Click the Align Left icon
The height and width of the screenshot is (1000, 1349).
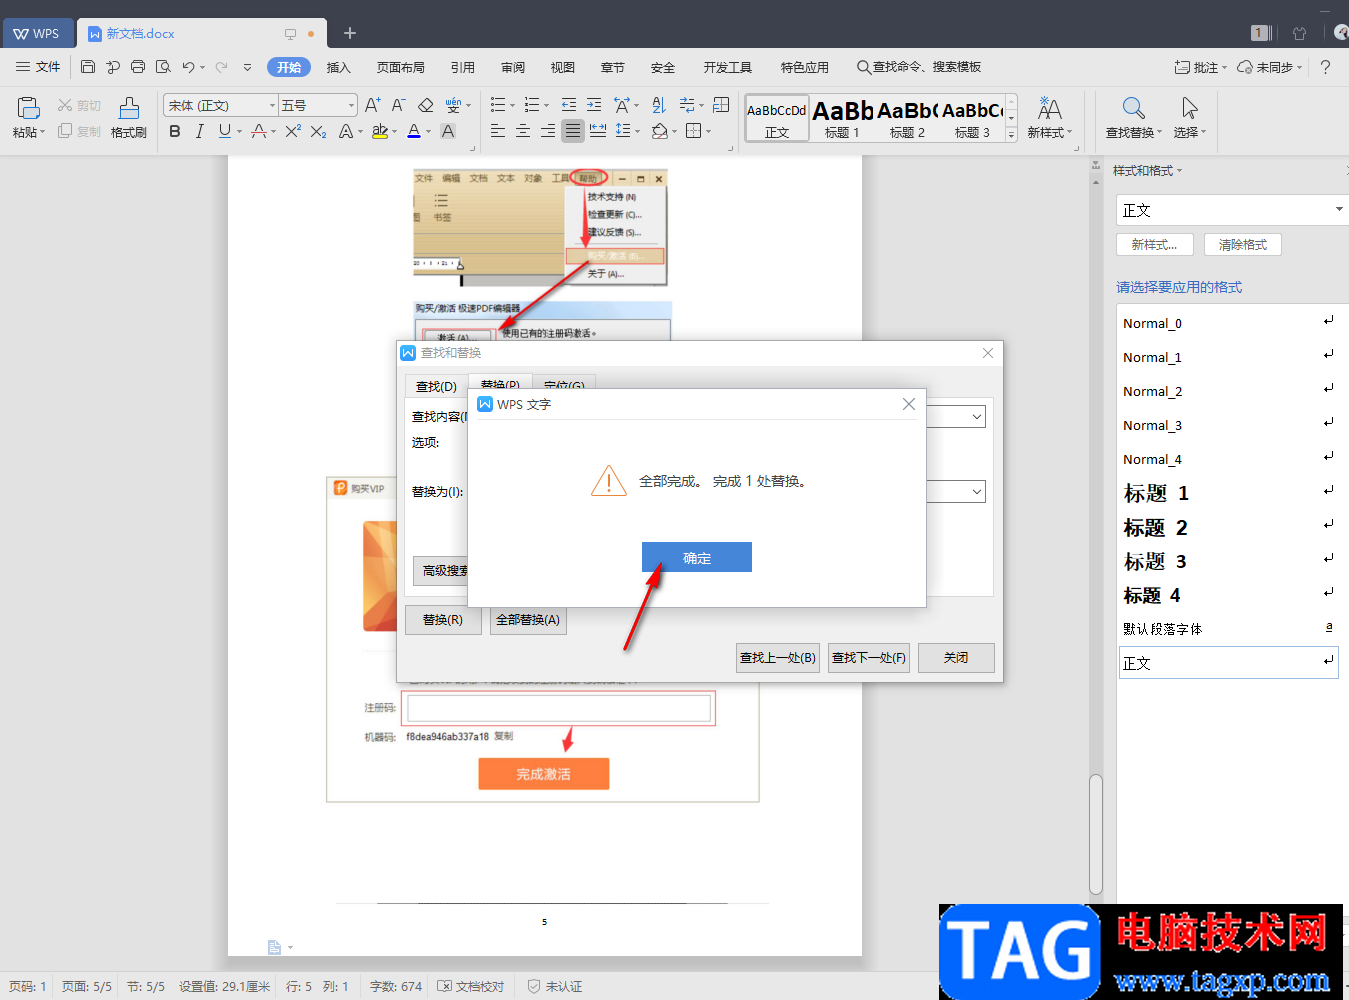pos(498,131)
